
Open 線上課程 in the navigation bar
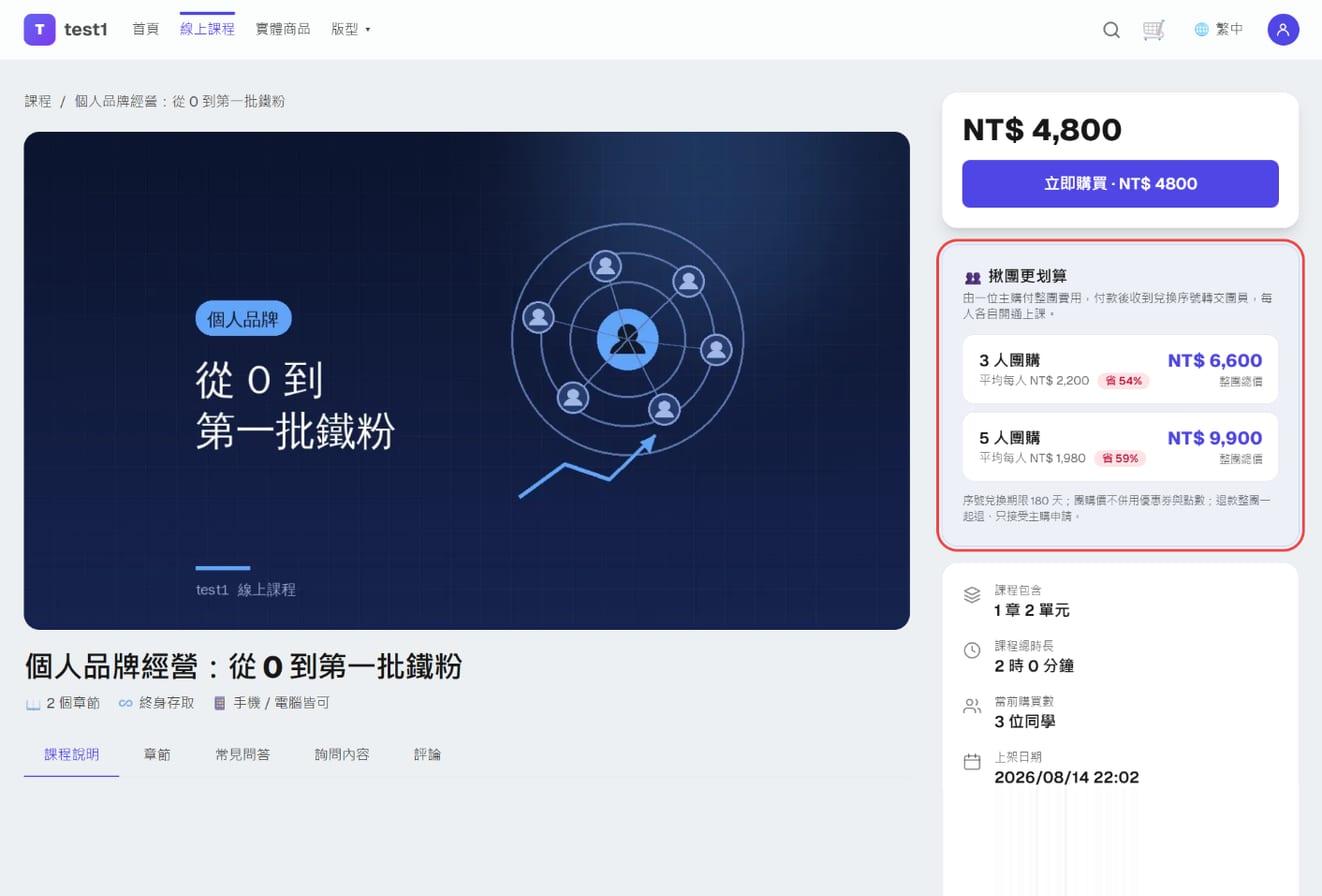click(x=207, y=30)
